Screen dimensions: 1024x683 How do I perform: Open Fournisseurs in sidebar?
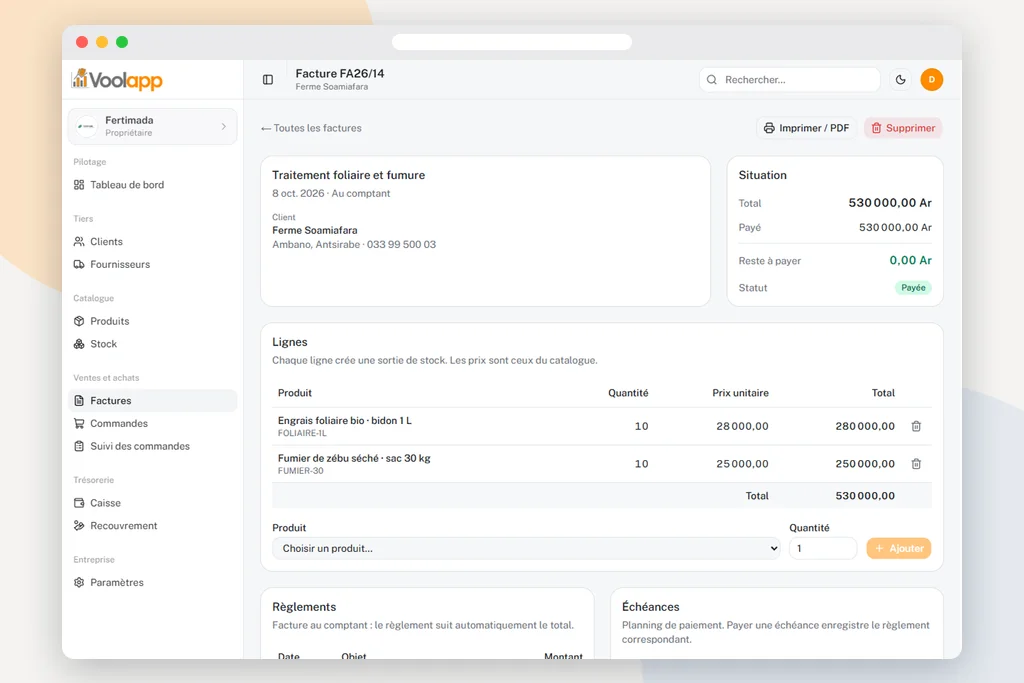tap(152, 264)
